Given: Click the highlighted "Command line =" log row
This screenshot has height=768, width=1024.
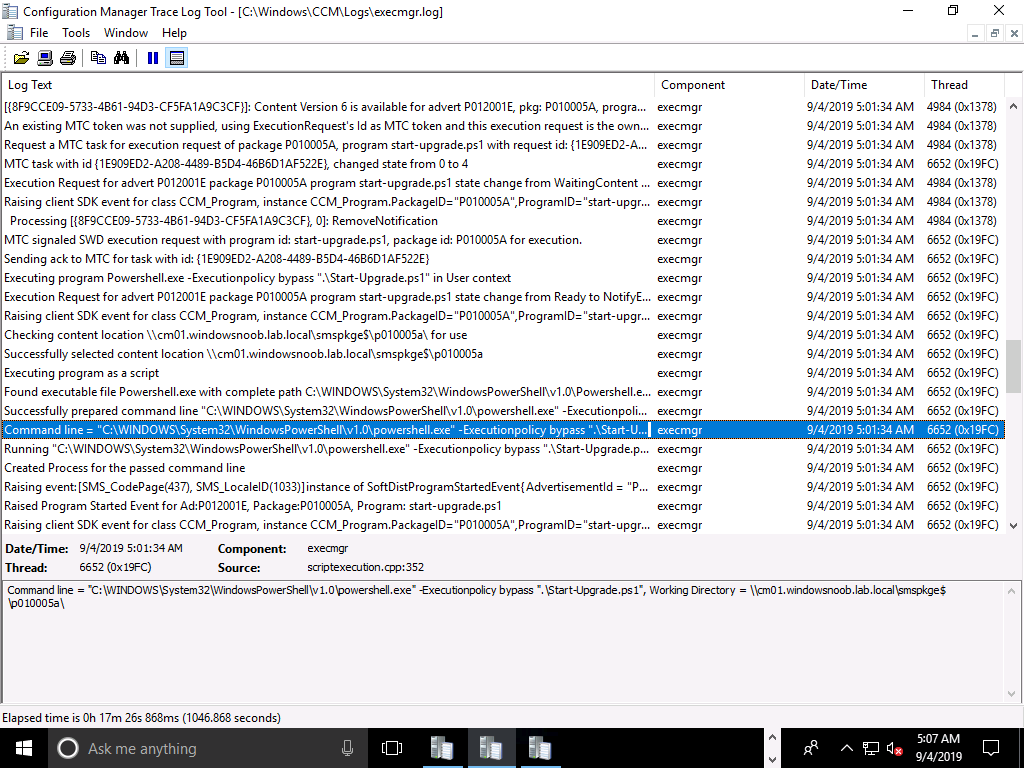Looking at the screenshot, I should 503,430.
